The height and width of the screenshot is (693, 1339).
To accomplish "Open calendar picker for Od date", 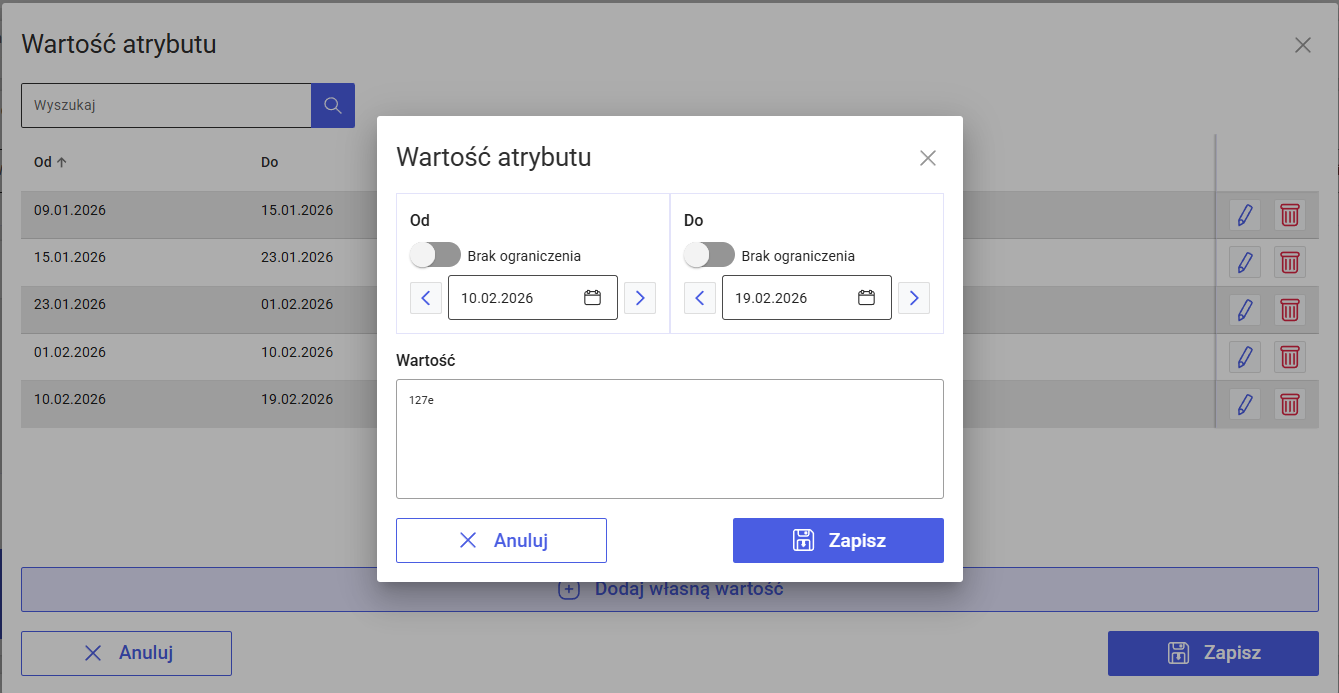I will click(x=592, y=298).
